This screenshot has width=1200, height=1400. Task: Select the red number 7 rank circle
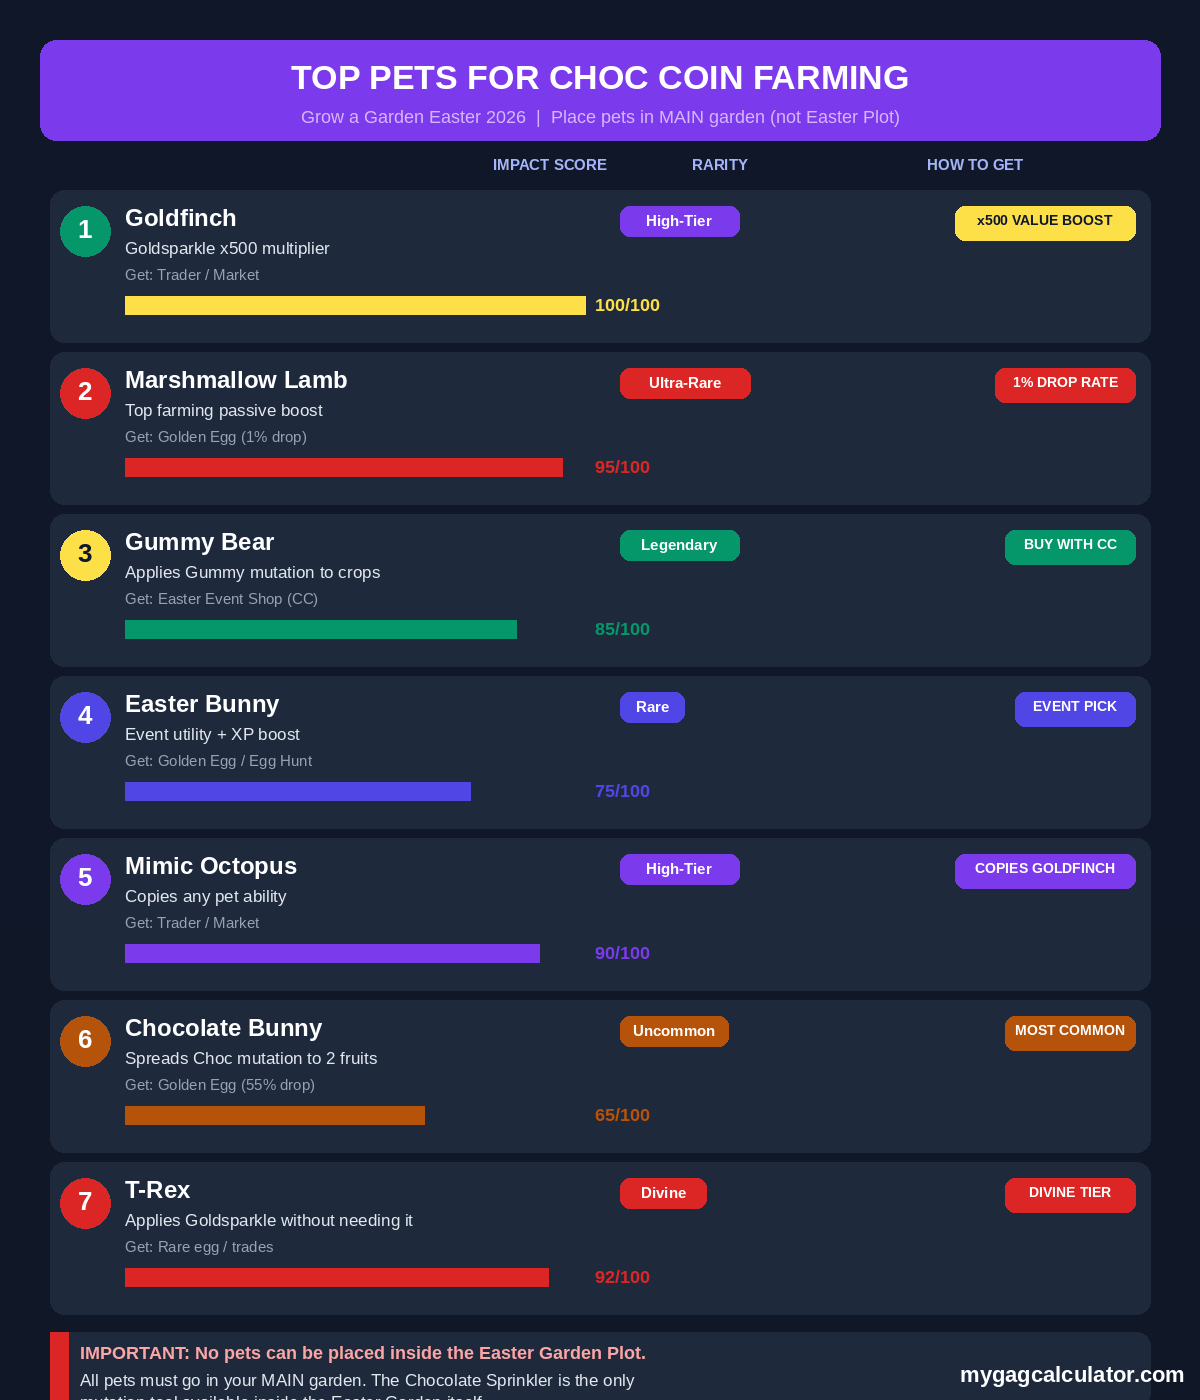(x=85, y=1203)
